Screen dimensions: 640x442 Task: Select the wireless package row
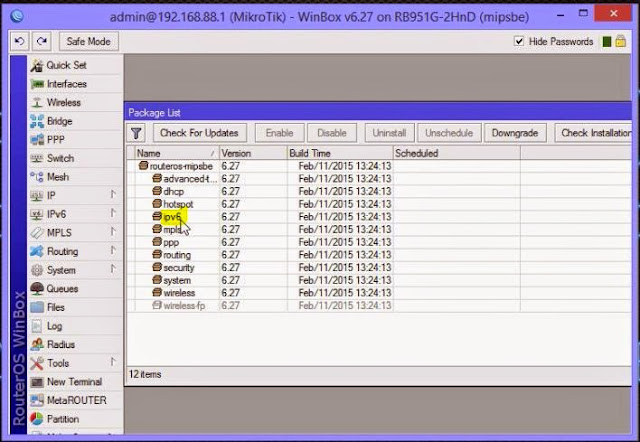pyautogui.click(x=379, y=293)
